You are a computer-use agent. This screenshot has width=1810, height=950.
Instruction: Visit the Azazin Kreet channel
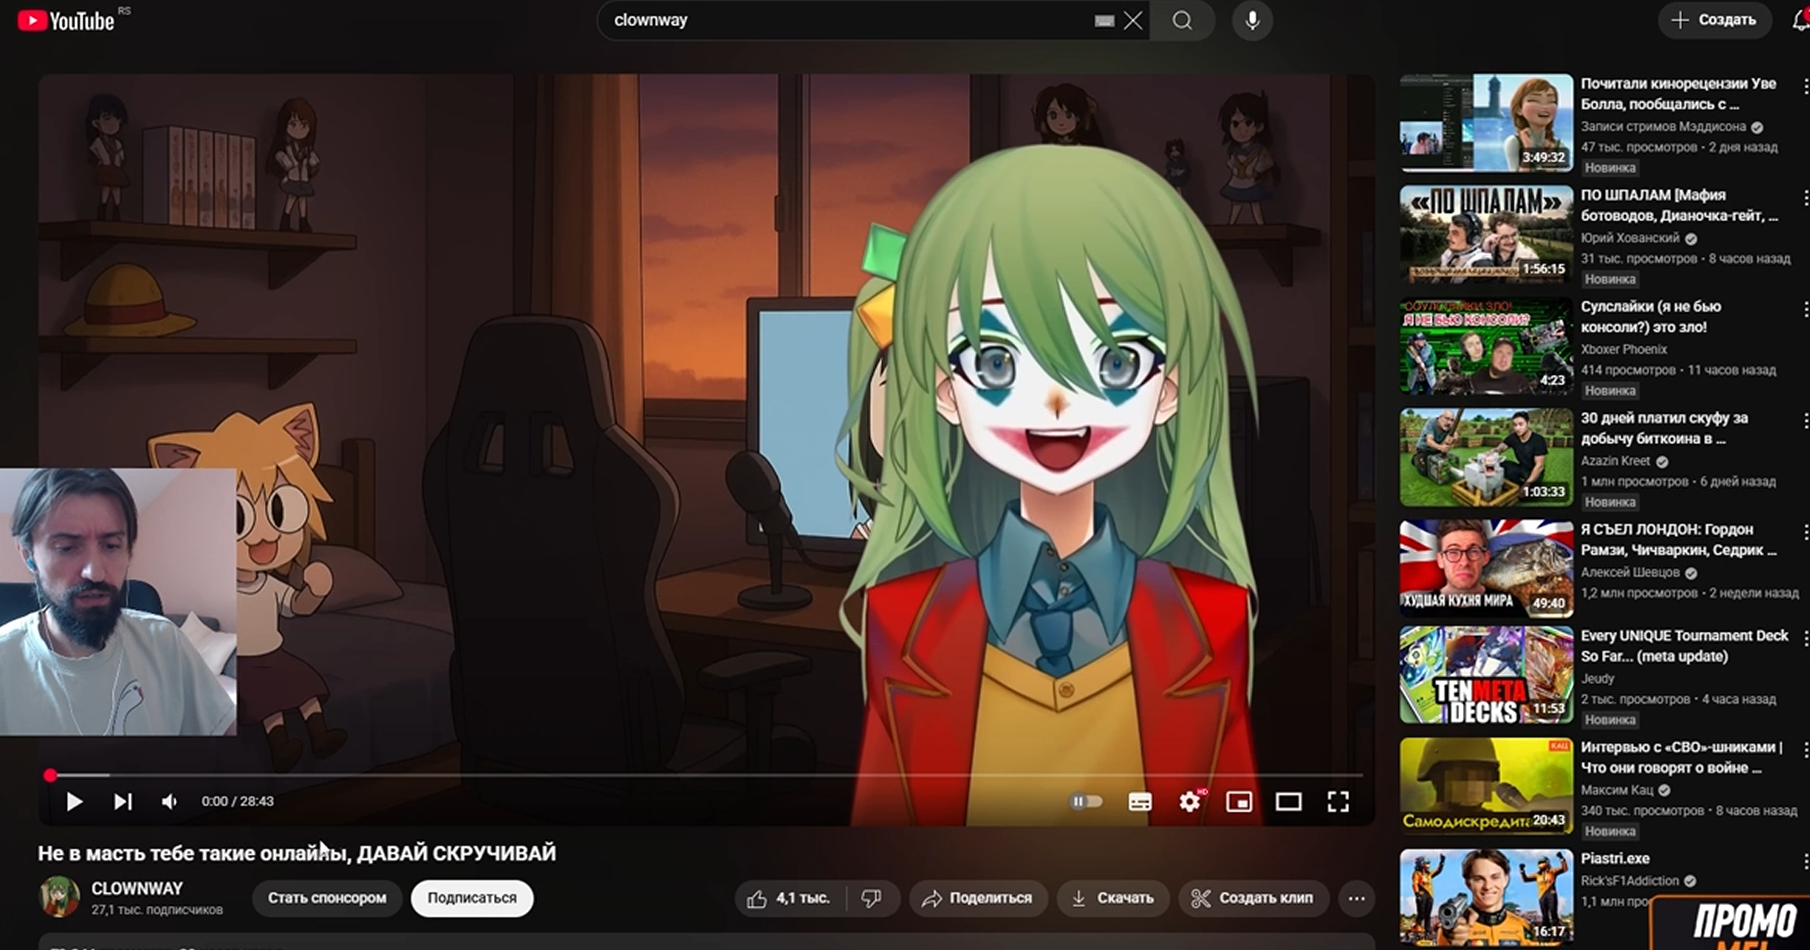point(1616,461)
